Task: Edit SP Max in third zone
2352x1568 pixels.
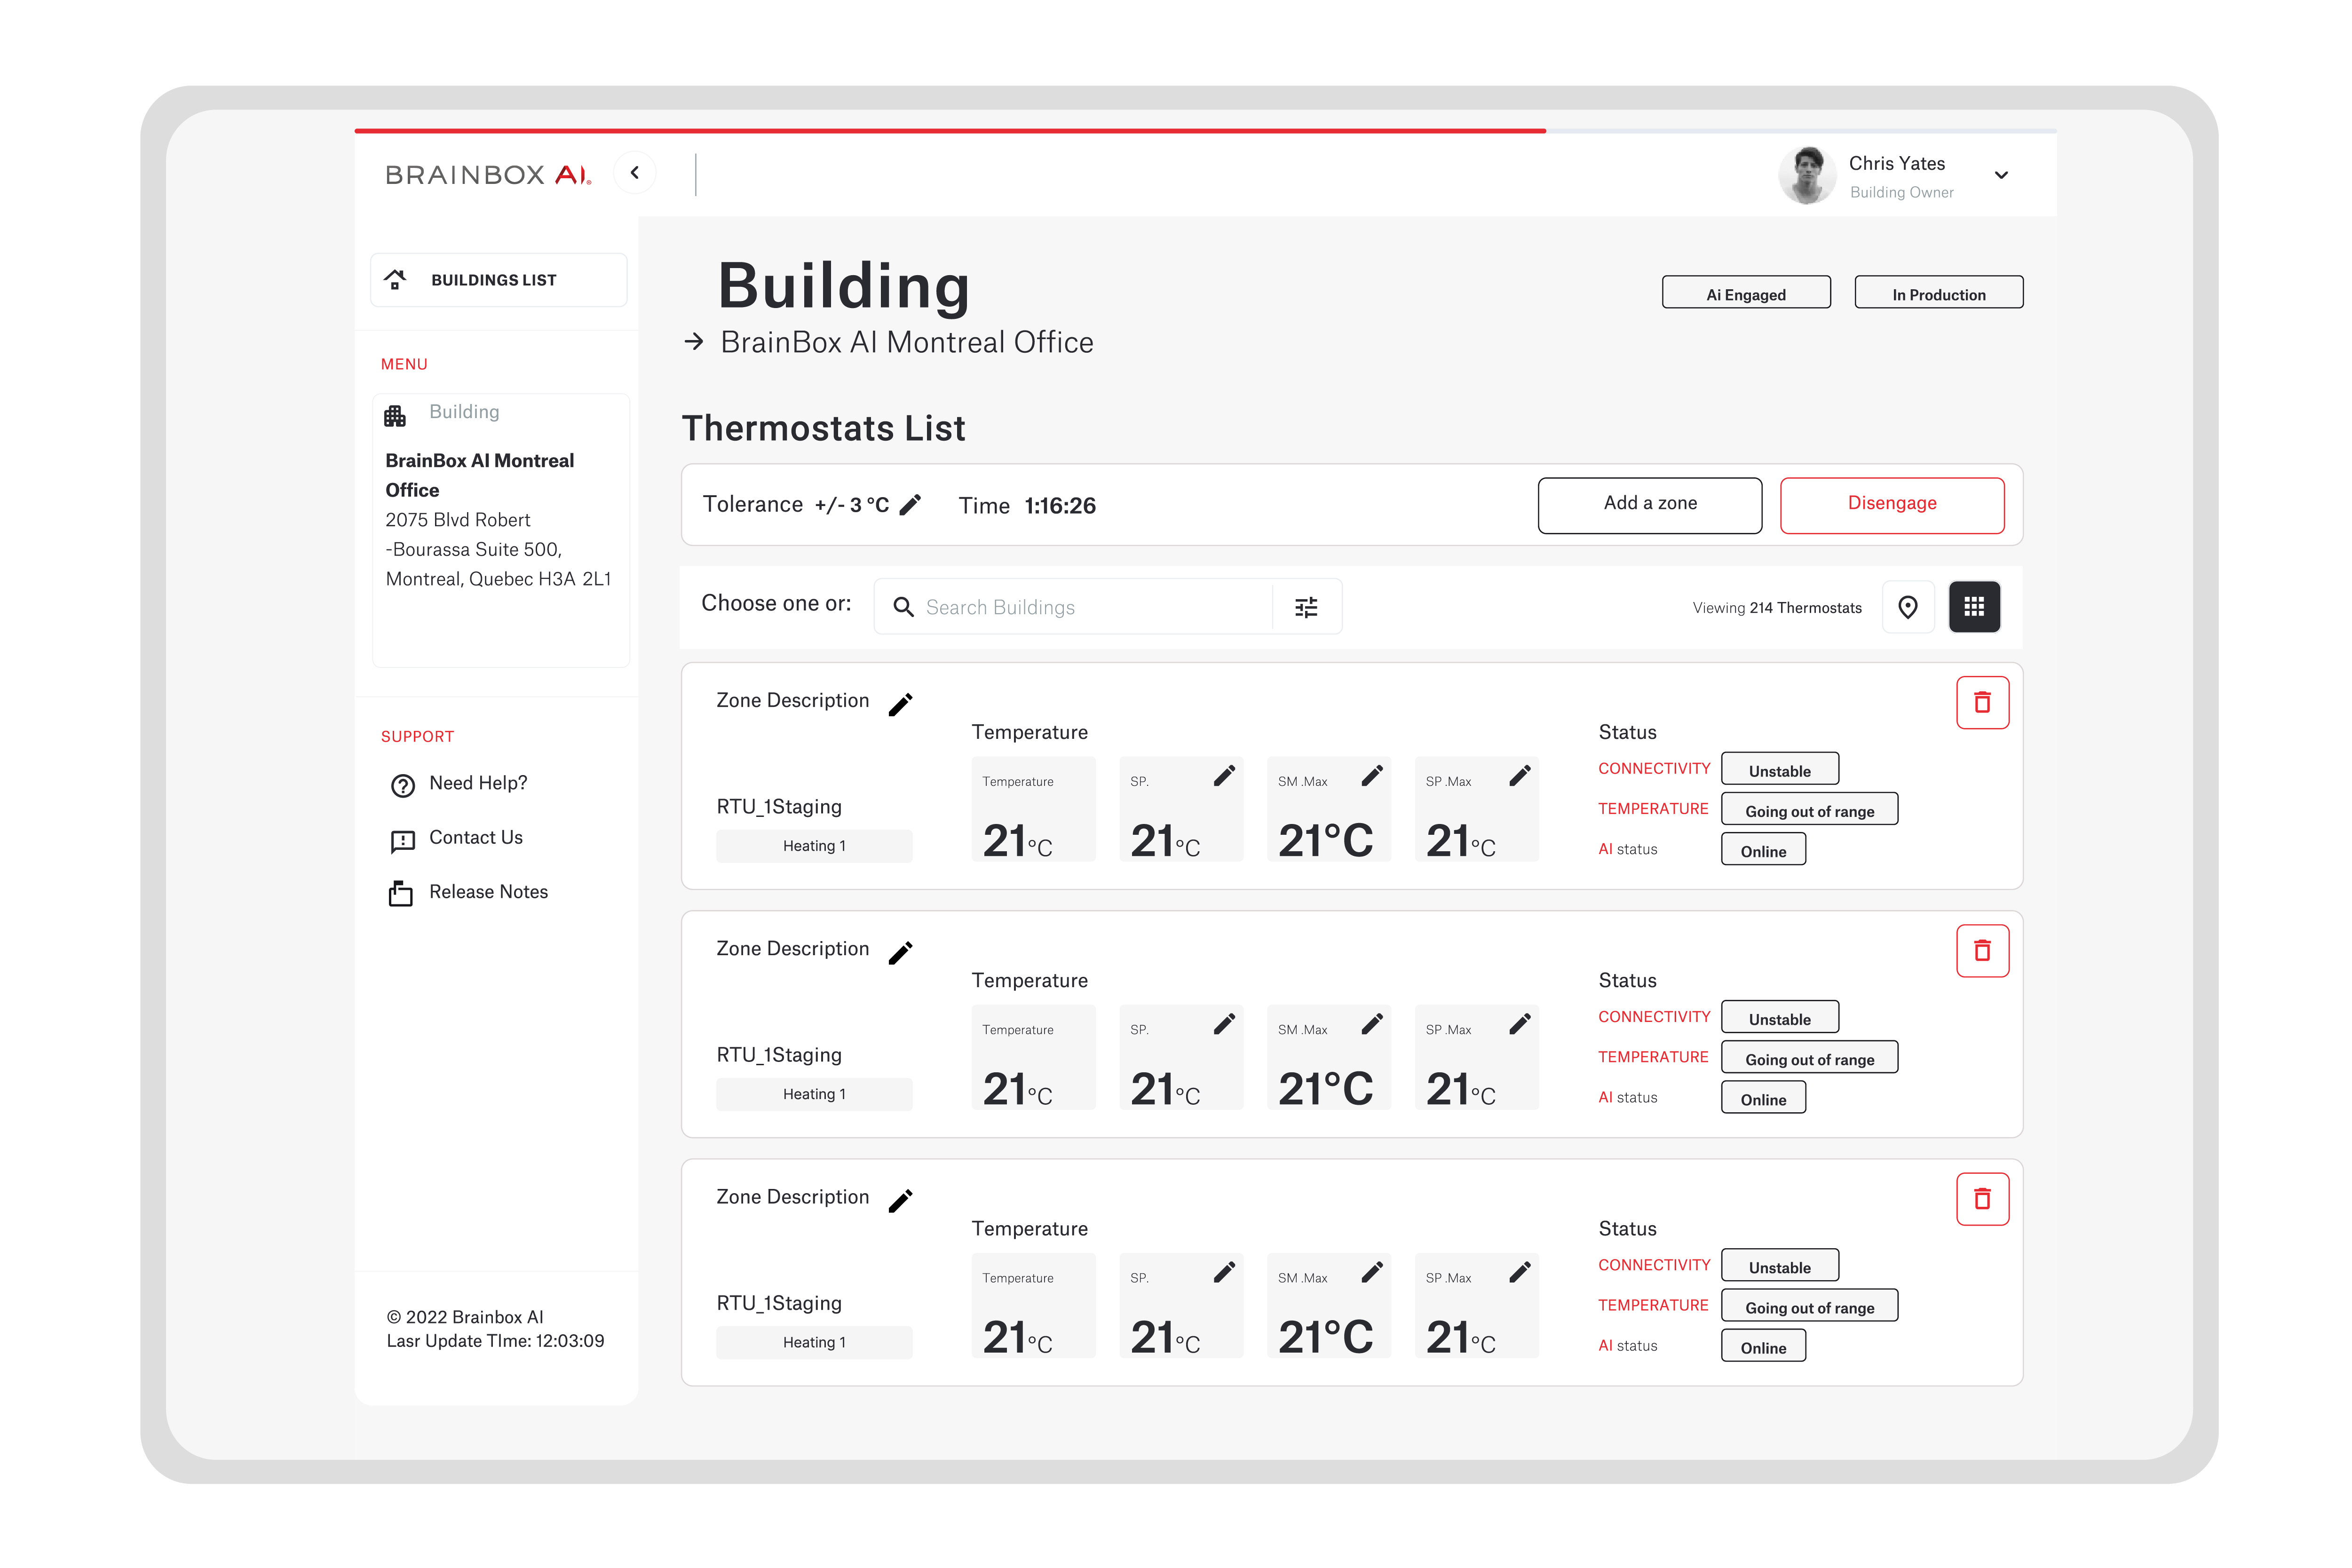Action: [x=1519, y=1272]
